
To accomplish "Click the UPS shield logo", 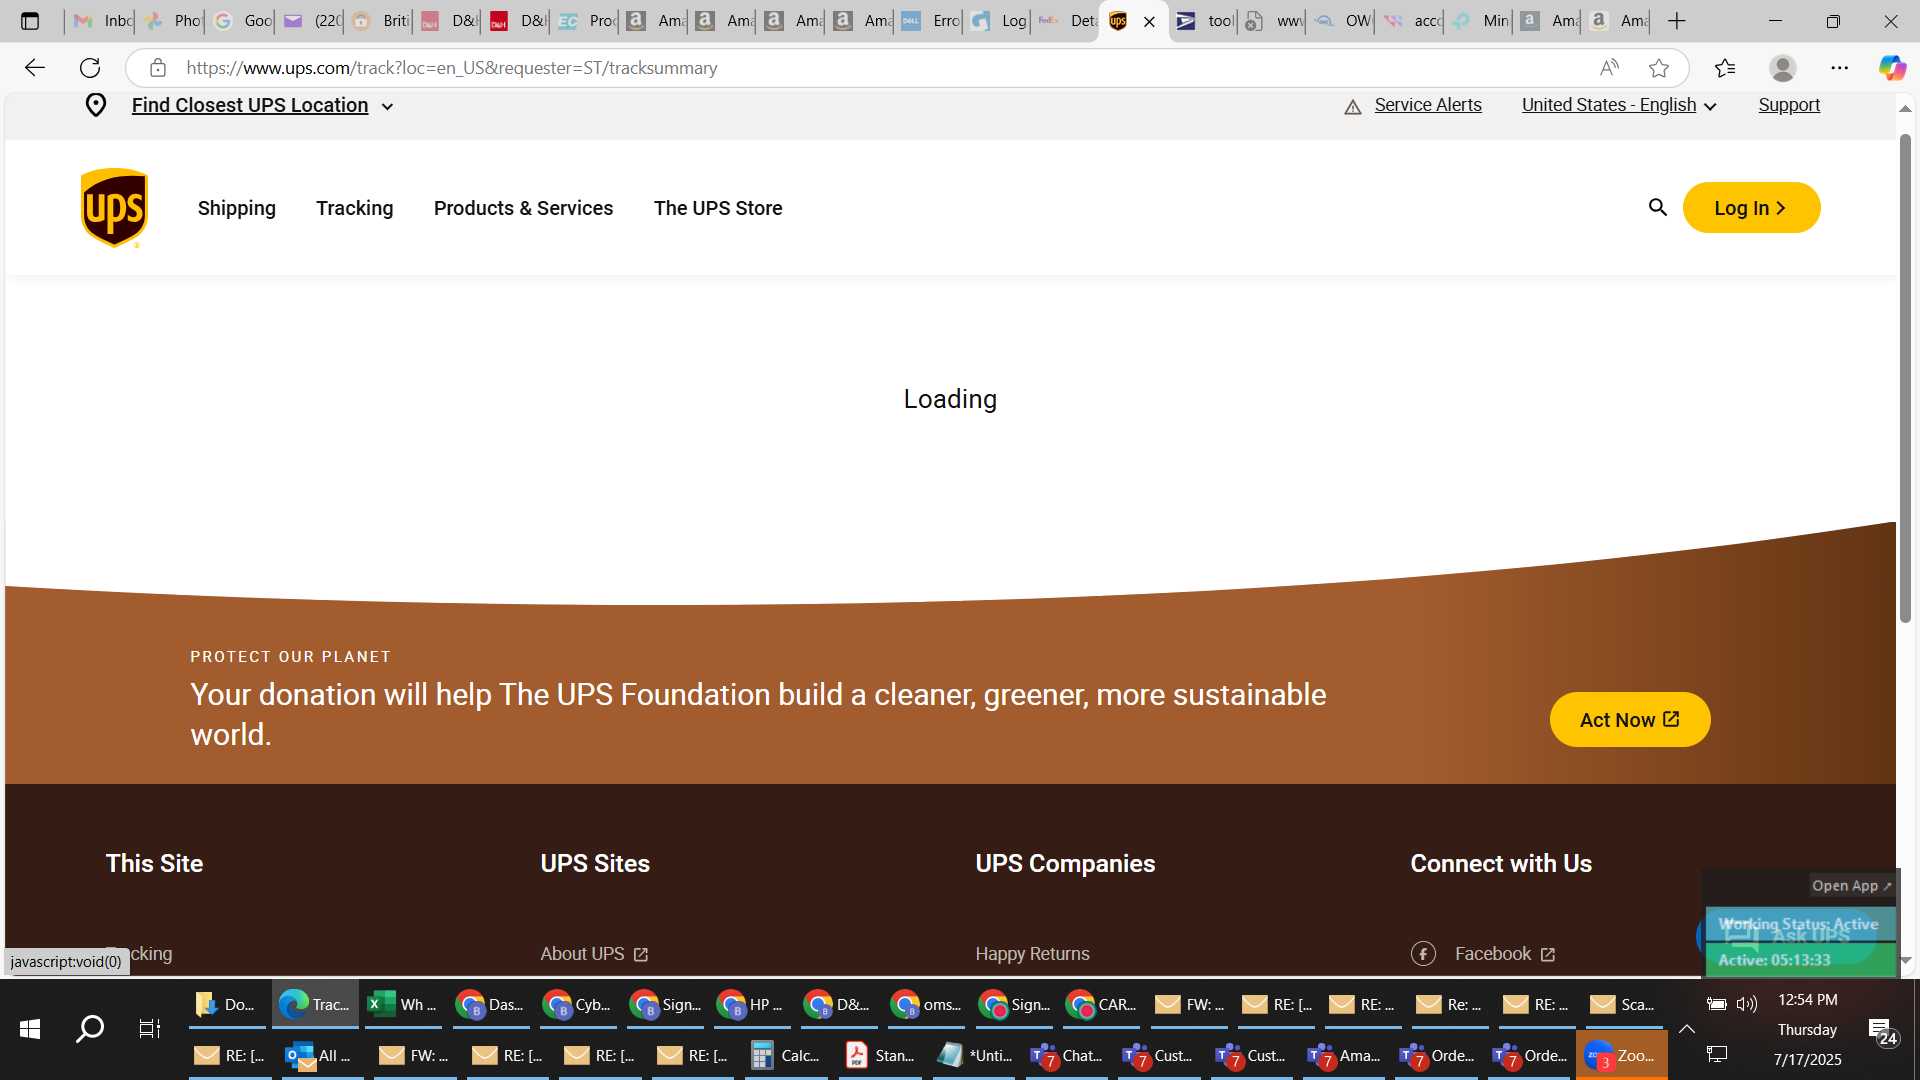I will tap(114, 207).
